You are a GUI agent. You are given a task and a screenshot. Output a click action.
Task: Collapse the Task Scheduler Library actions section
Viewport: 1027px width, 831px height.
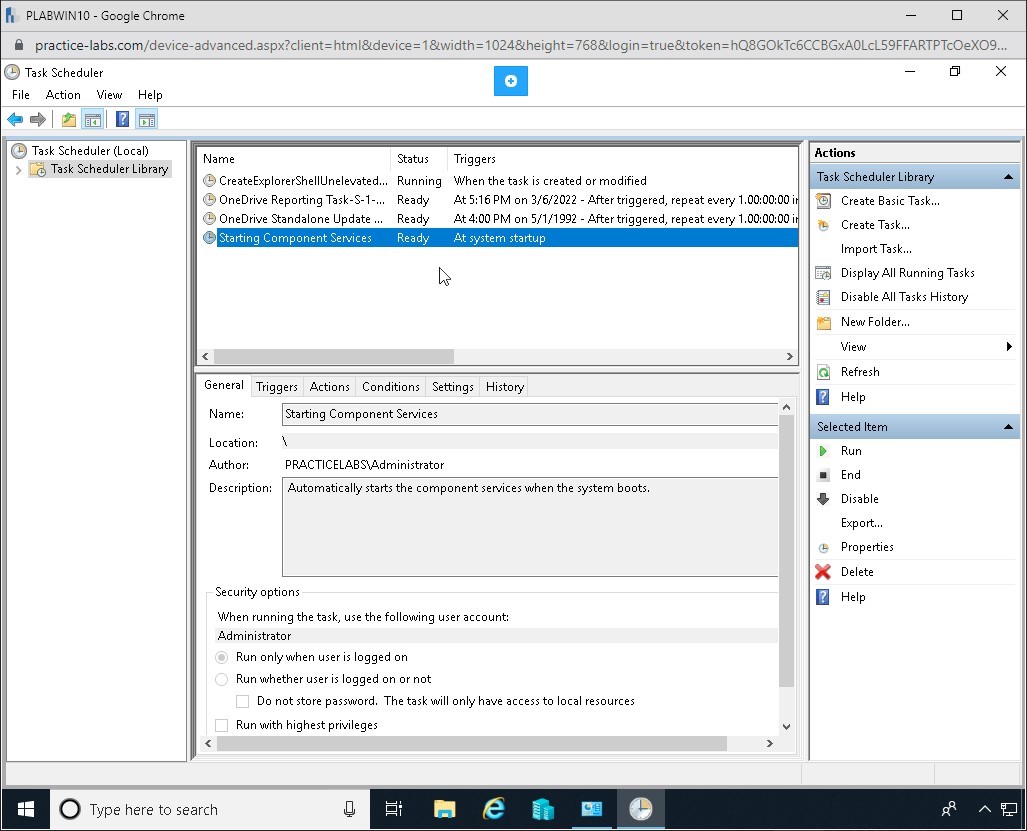pos(1009,177)
